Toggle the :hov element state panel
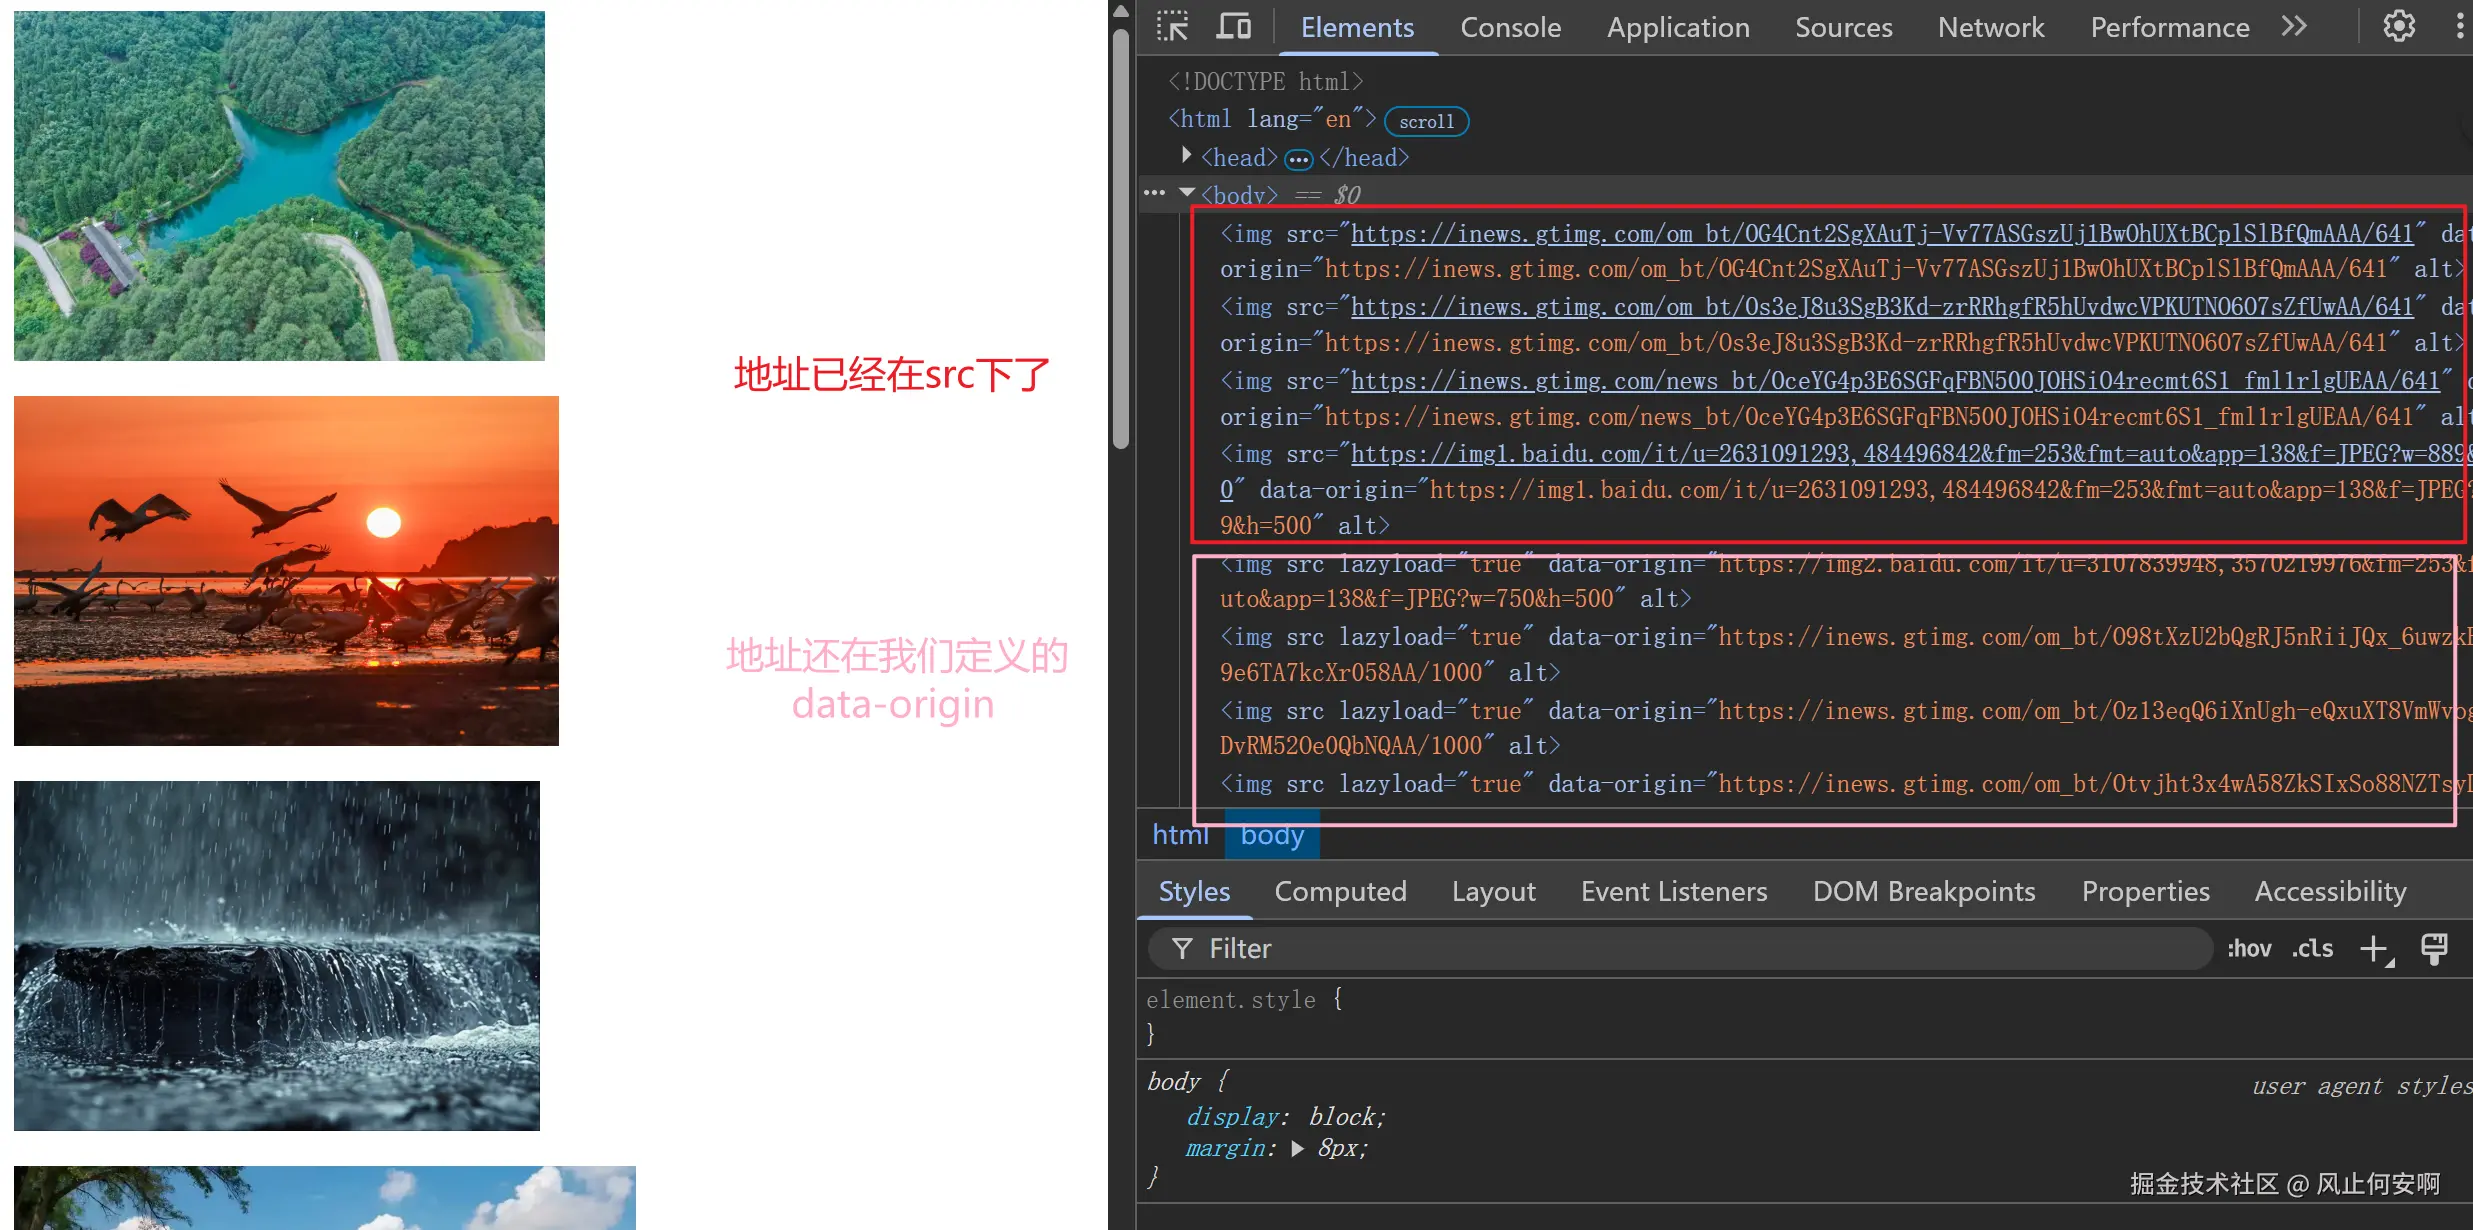 click(2249, 949)
